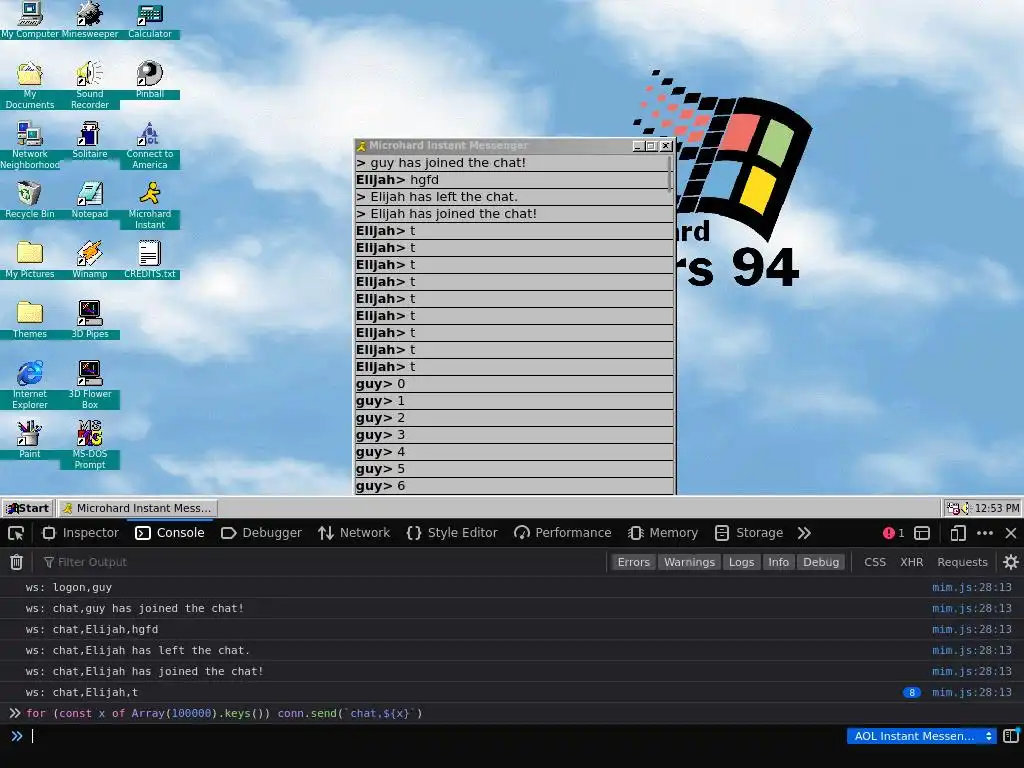Toggle the CSS console filter
Image resolution: width=1024 pixels, height=768 pixels.
click(x=874, y=562)
